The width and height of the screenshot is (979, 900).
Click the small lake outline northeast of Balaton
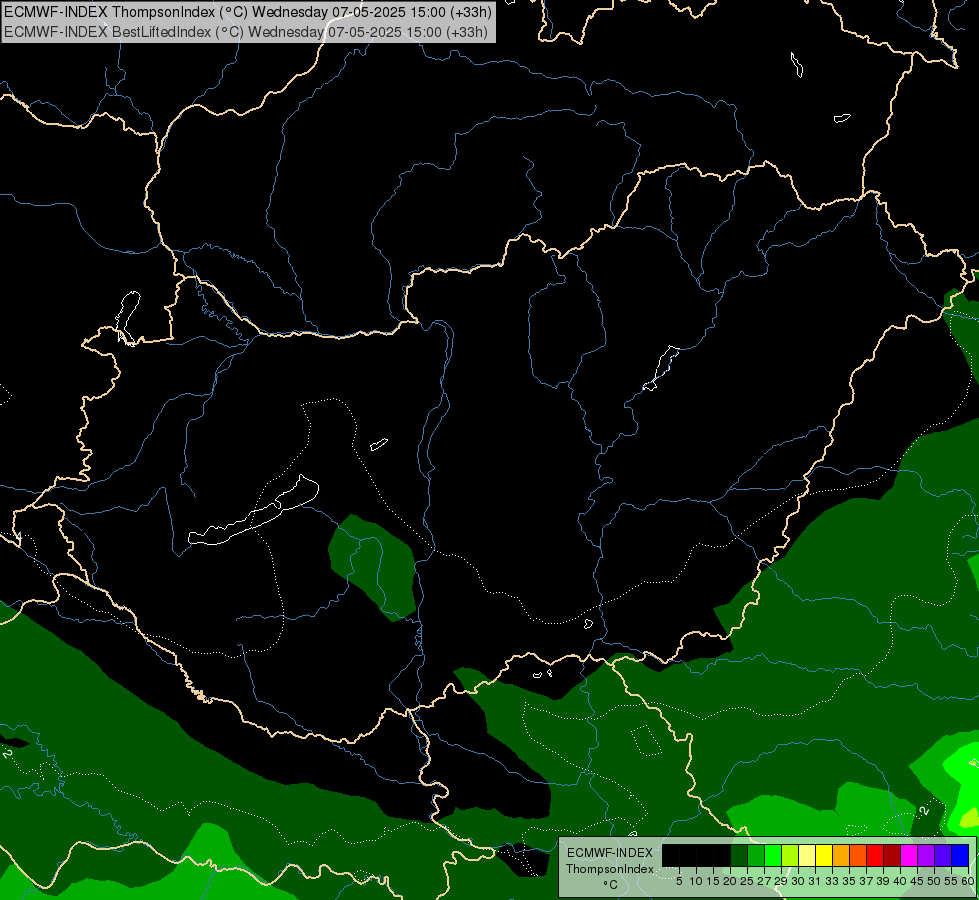pos(379,444)
